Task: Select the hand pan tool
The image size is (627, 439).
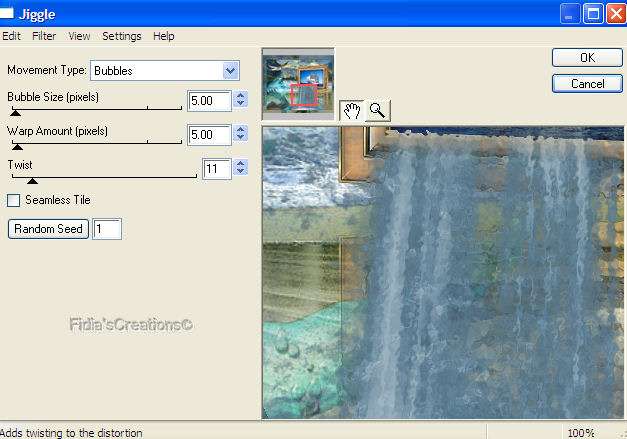Action: coord(351,110)
